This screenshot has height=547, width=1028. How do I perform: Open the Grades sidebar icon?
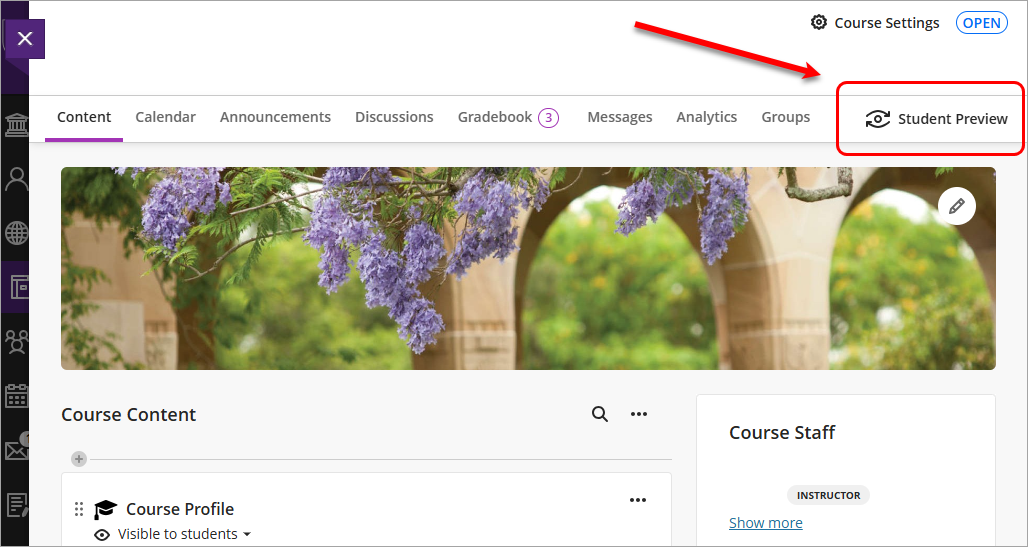pos(16,504)
